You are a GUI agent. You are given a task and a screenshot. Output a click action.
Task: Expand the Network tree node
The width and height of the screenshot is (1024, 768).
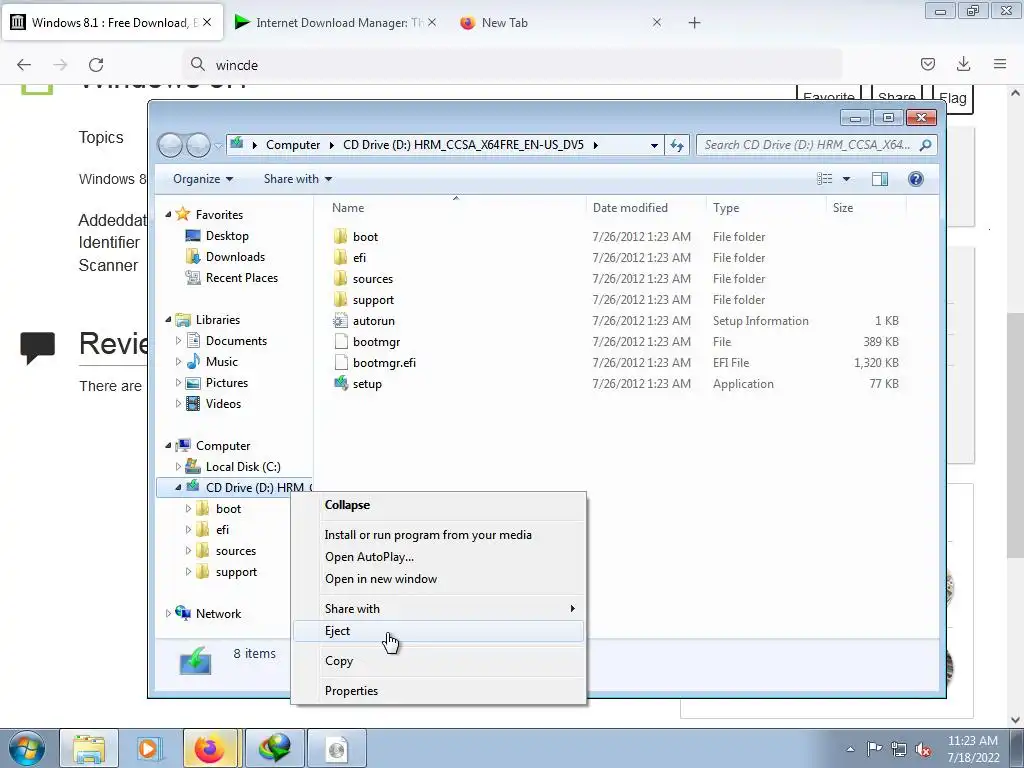(168, 614)
